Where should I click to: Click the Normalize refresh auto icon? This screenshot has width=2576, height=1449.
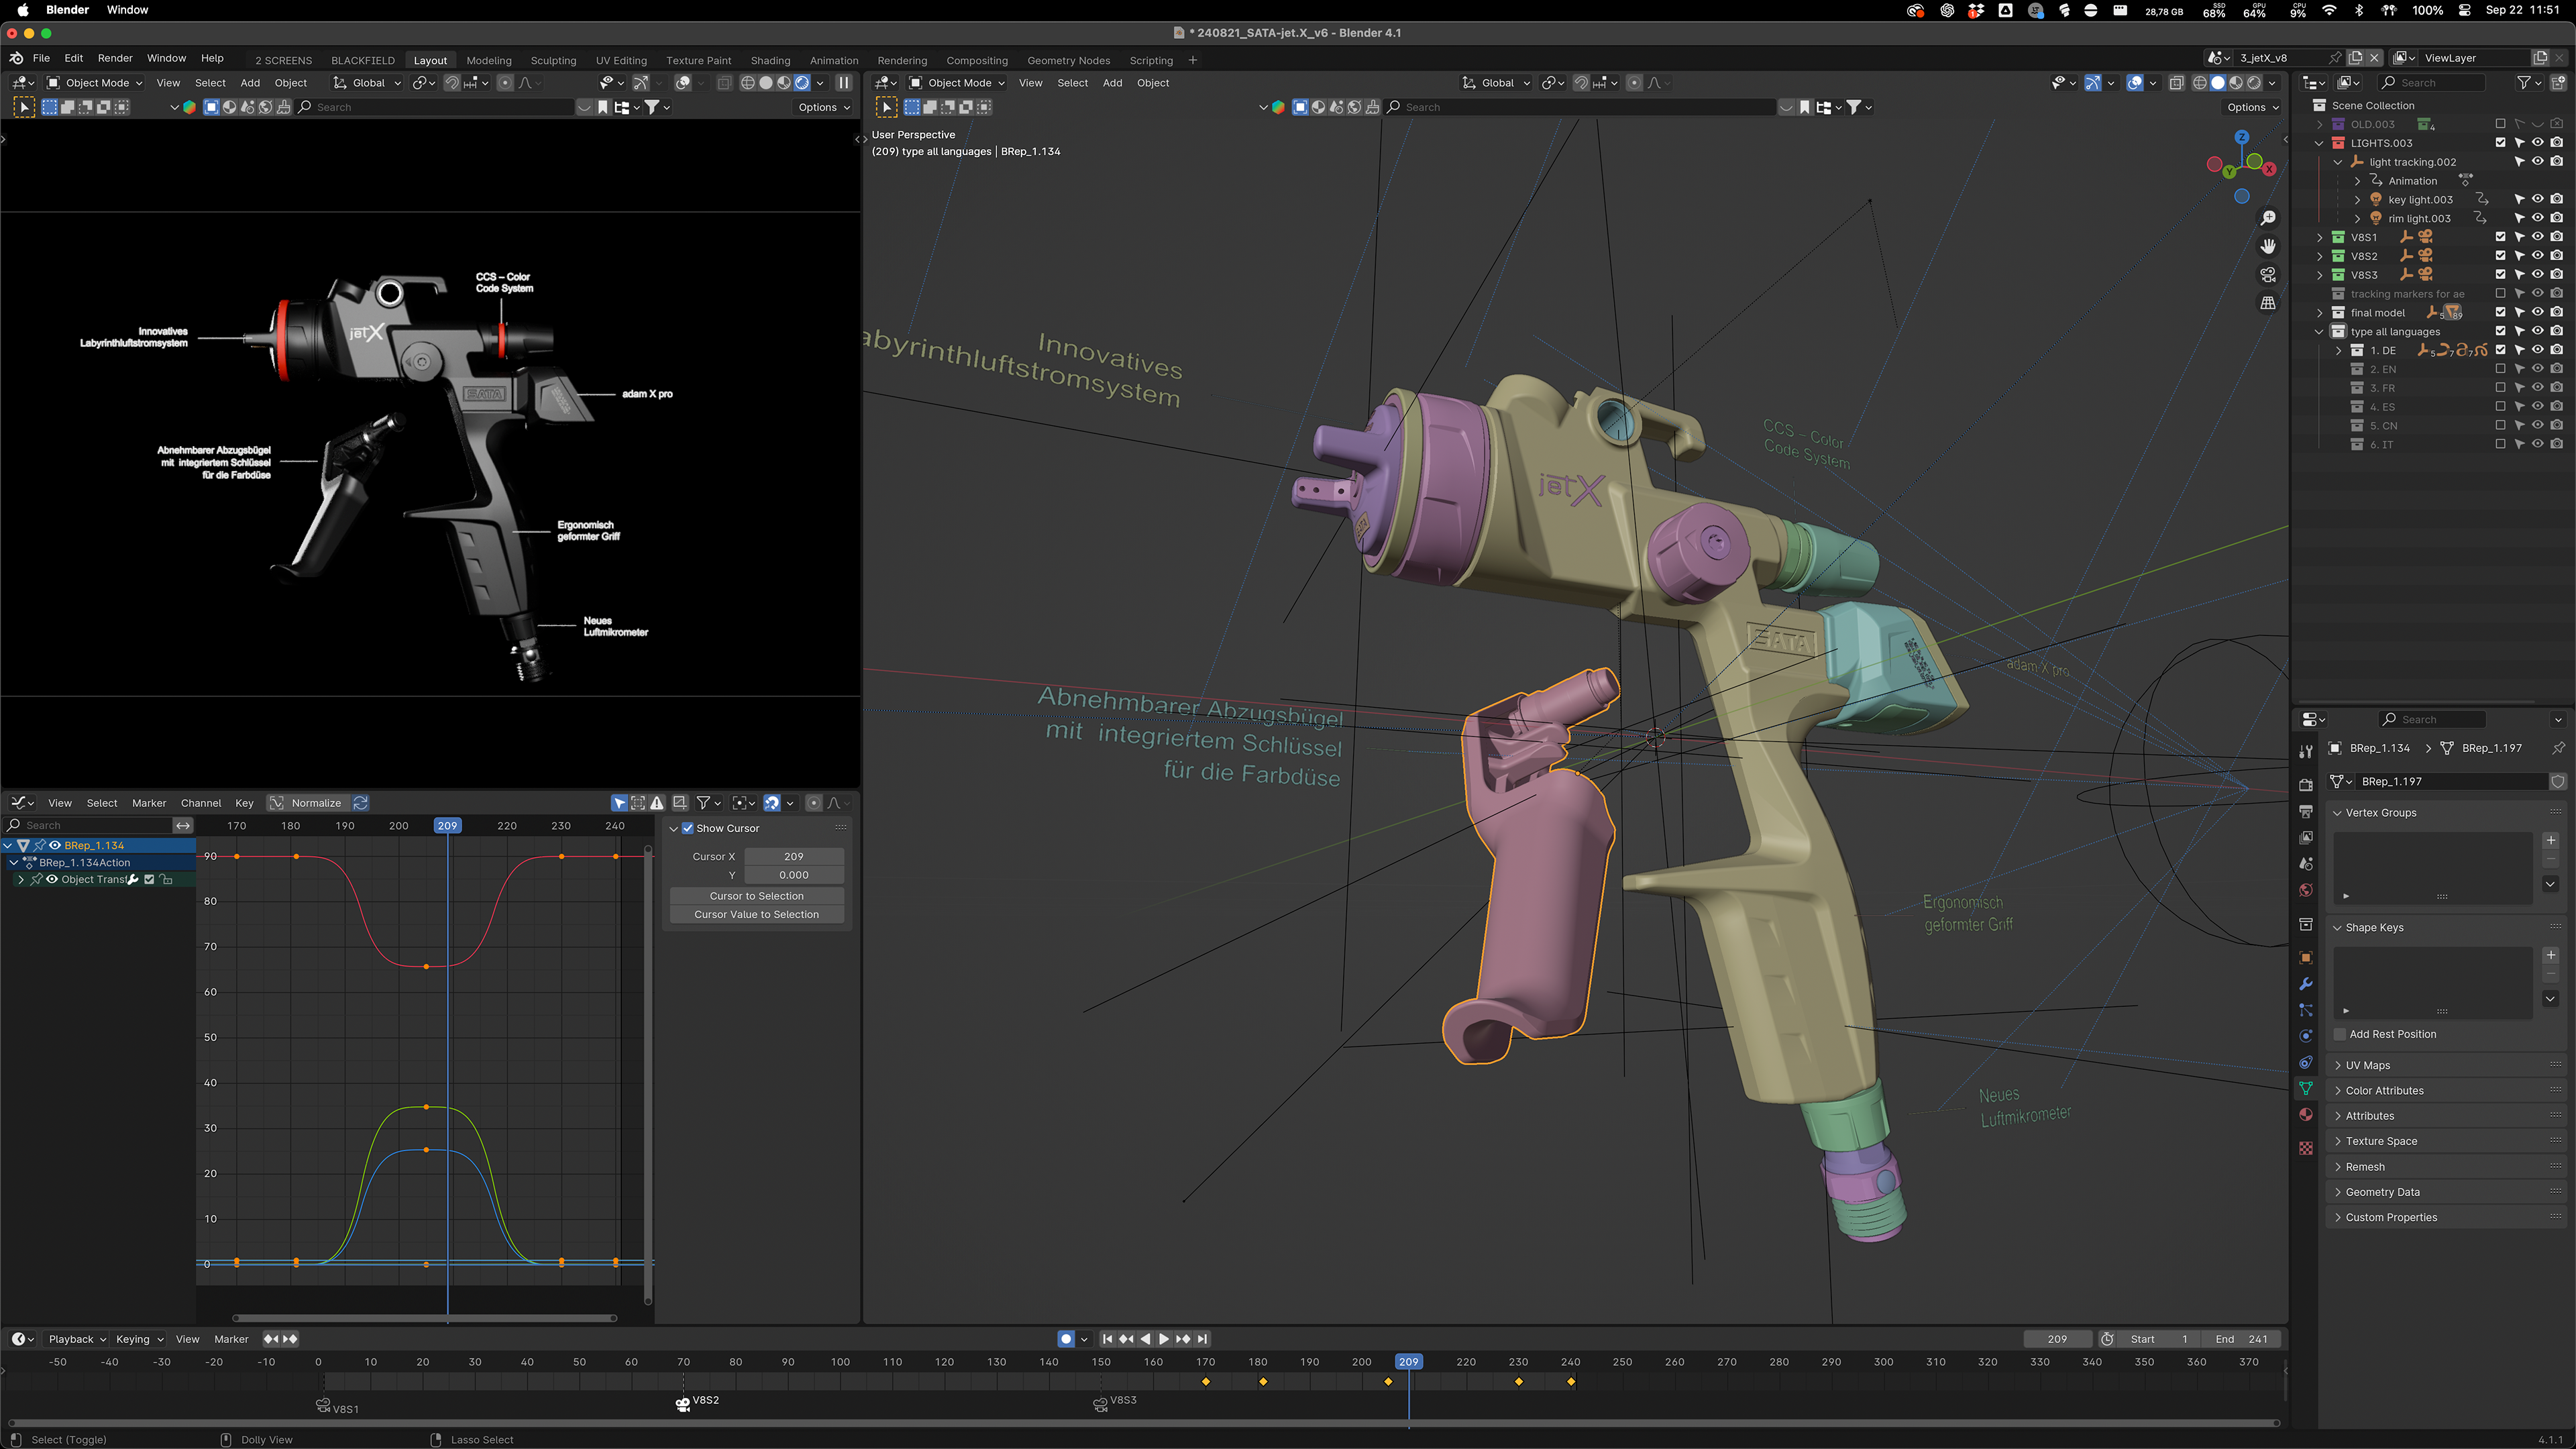(x=361, y=803)
